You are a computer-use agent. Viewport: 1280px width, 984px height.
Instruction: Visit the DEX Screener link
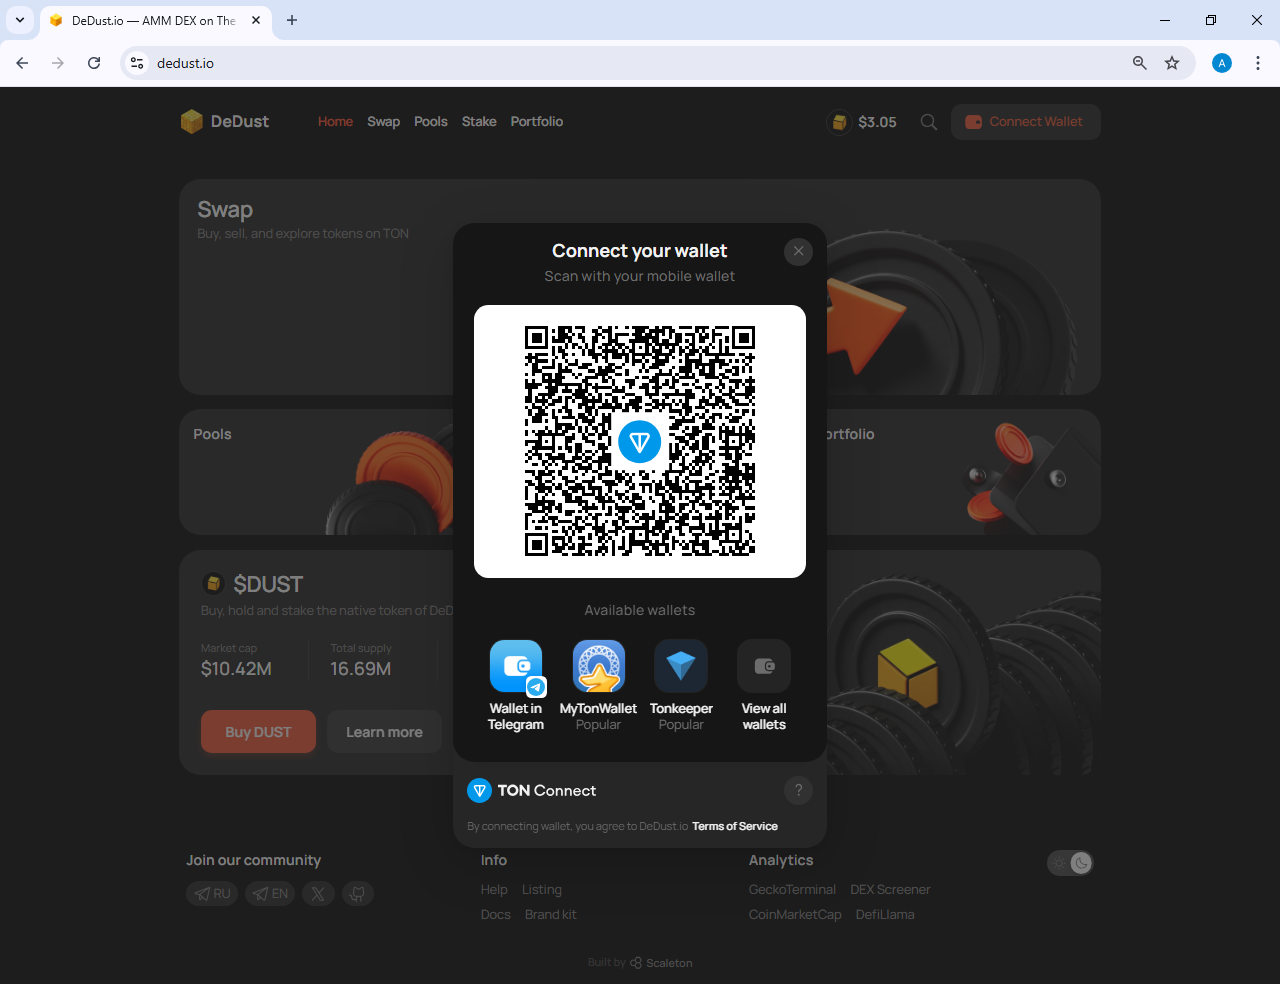[x=890, y=889]
